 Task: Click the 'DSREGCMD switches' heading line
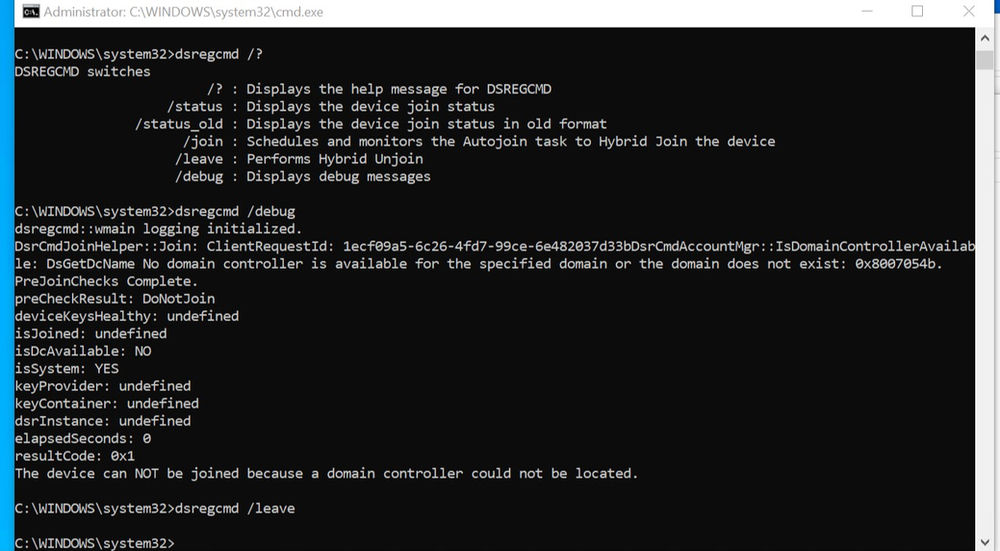[x=83, y=71]
